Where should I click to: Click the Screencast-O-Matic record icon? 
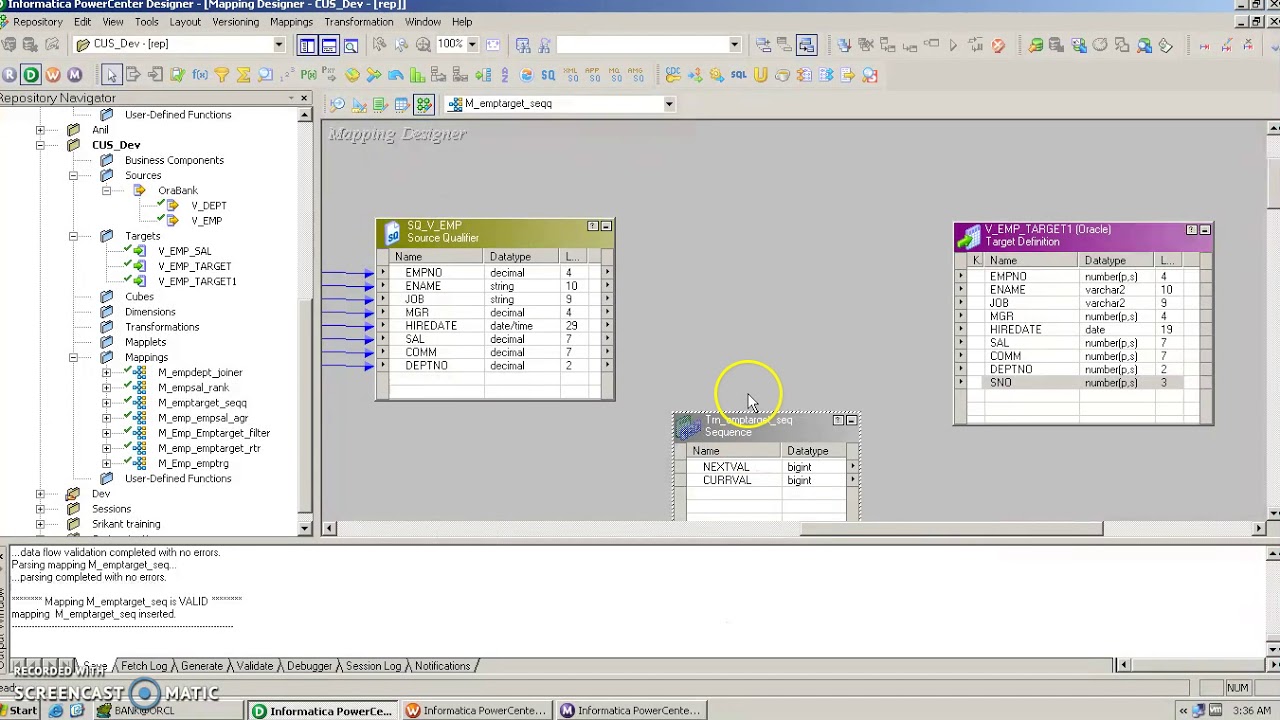point(145,693)
